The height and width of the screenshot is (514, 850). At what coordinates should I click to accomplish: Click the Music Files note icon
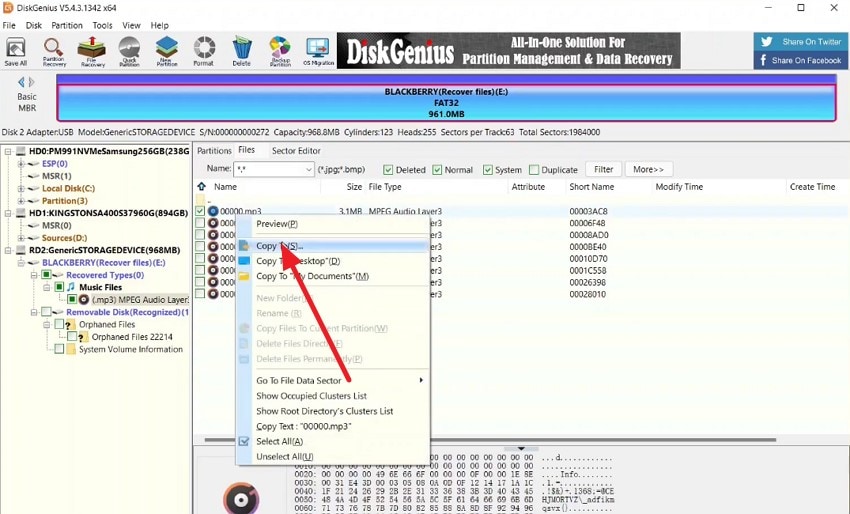click(71, 287)
